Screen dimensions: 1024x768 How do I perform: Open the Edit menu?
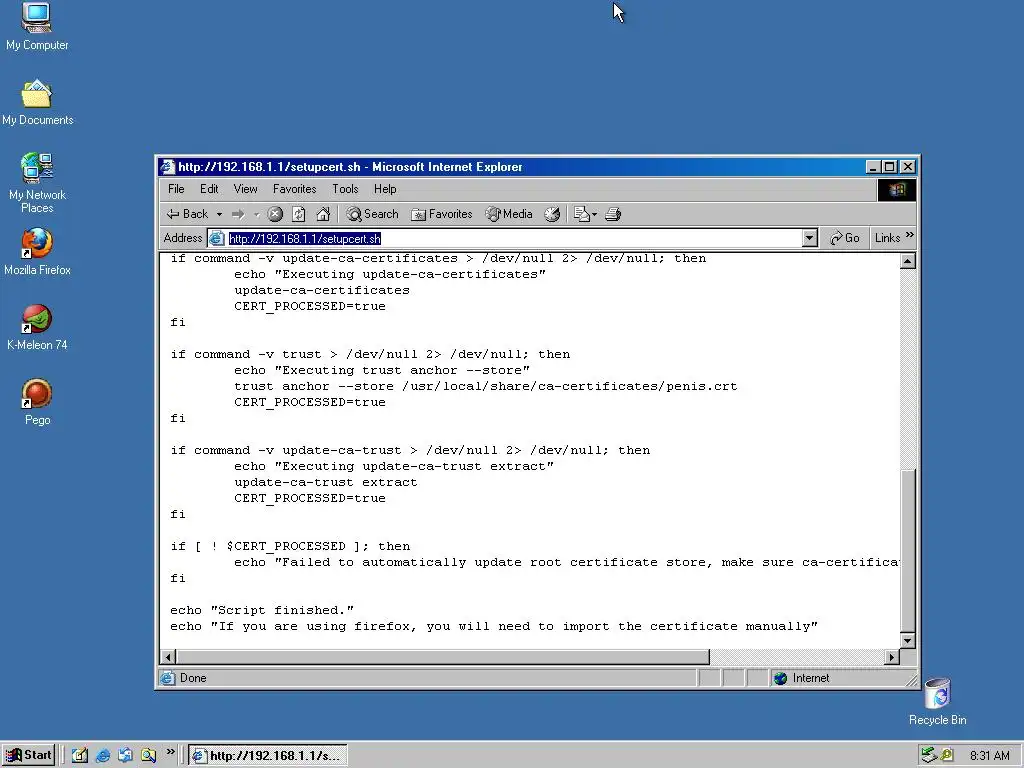point(209,189)
